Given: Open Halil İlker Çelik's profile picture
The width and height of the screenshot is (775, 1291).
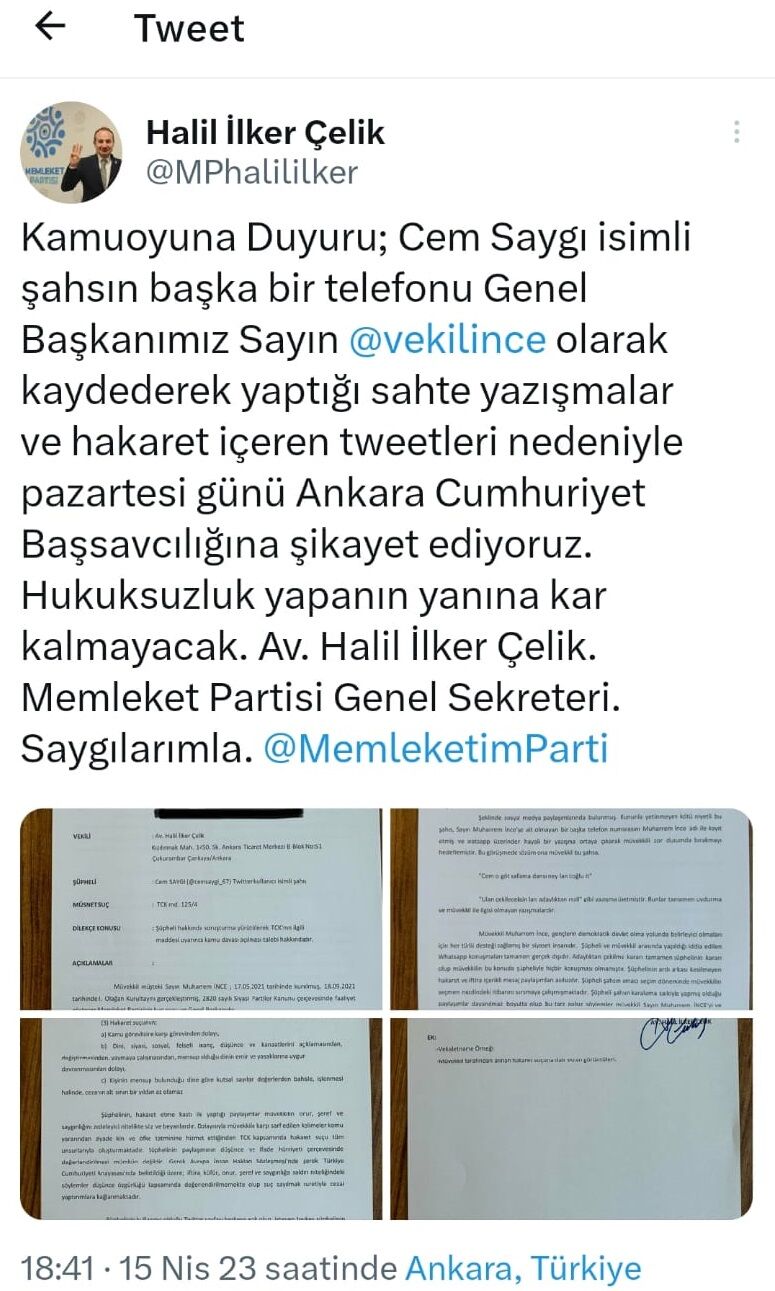Looking at the screenshot, I should click(71, 152).
